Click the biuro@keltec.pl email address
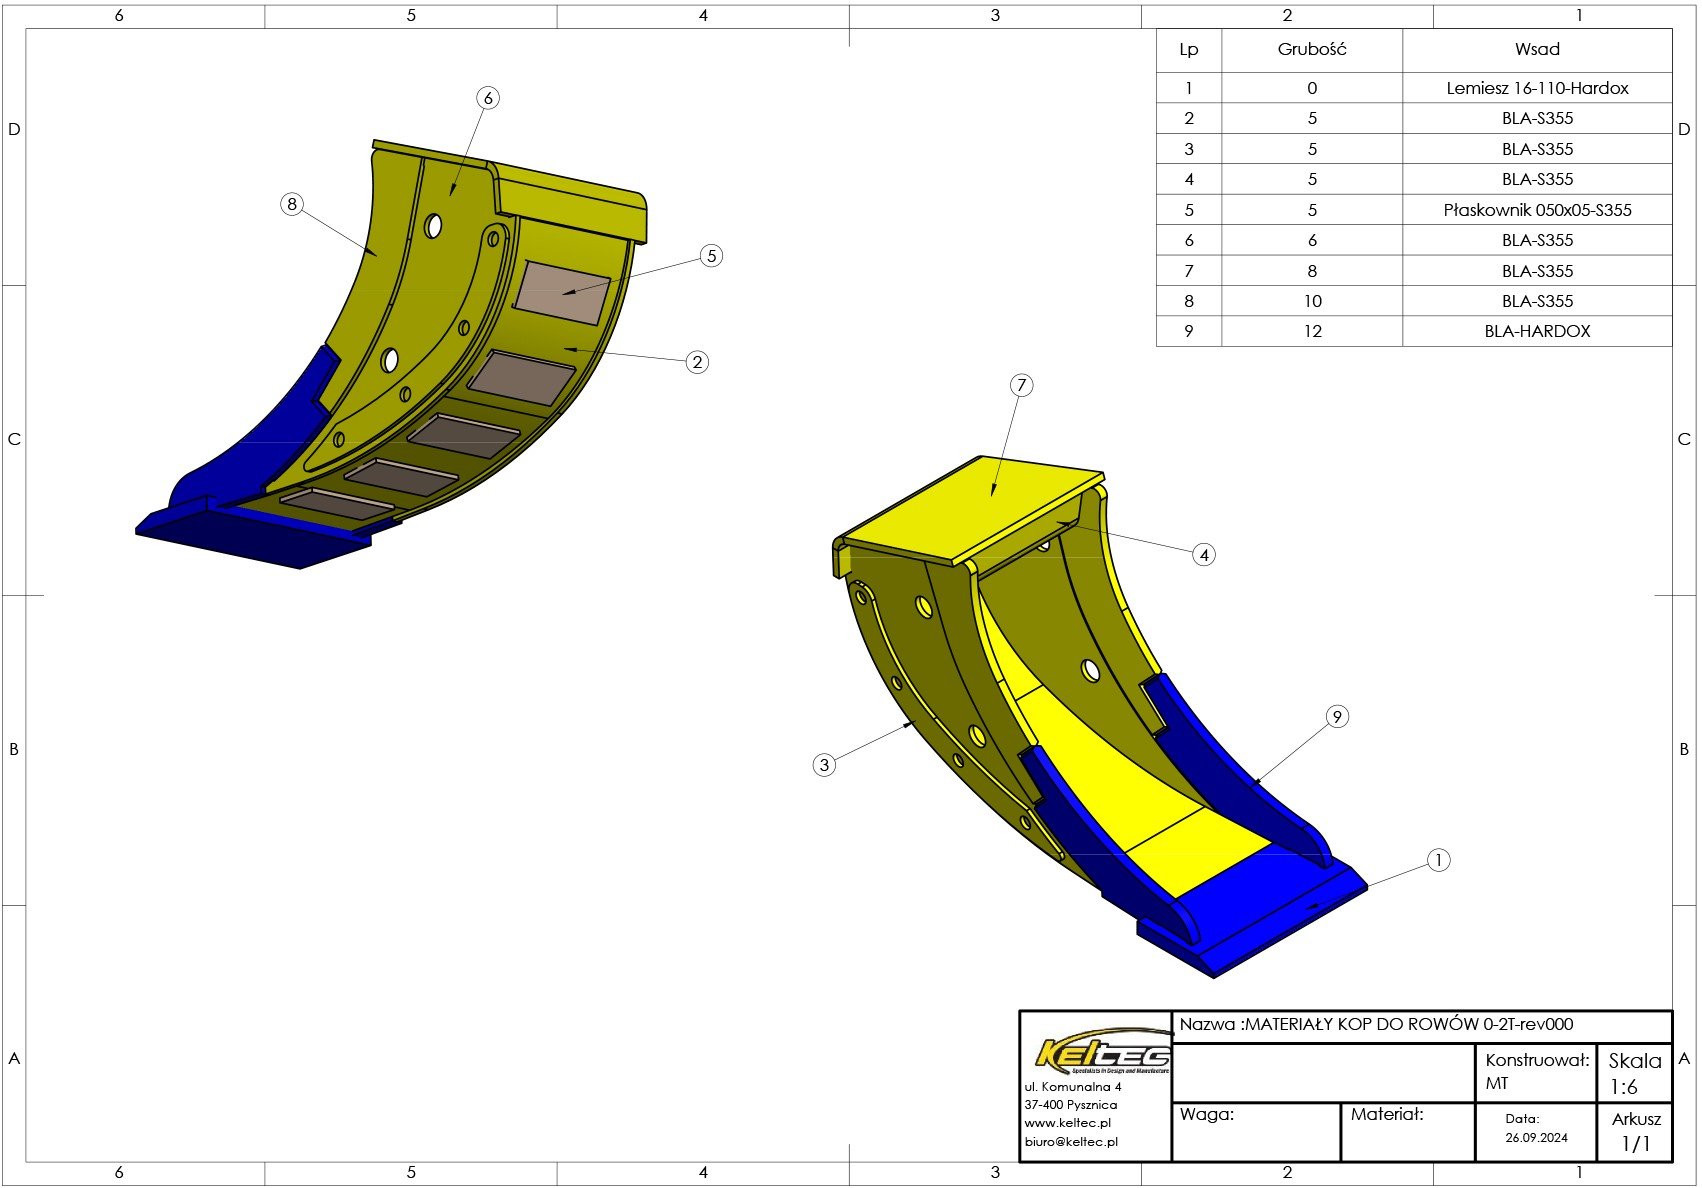1702x1188 pixels. [x=1071, y=1141]
